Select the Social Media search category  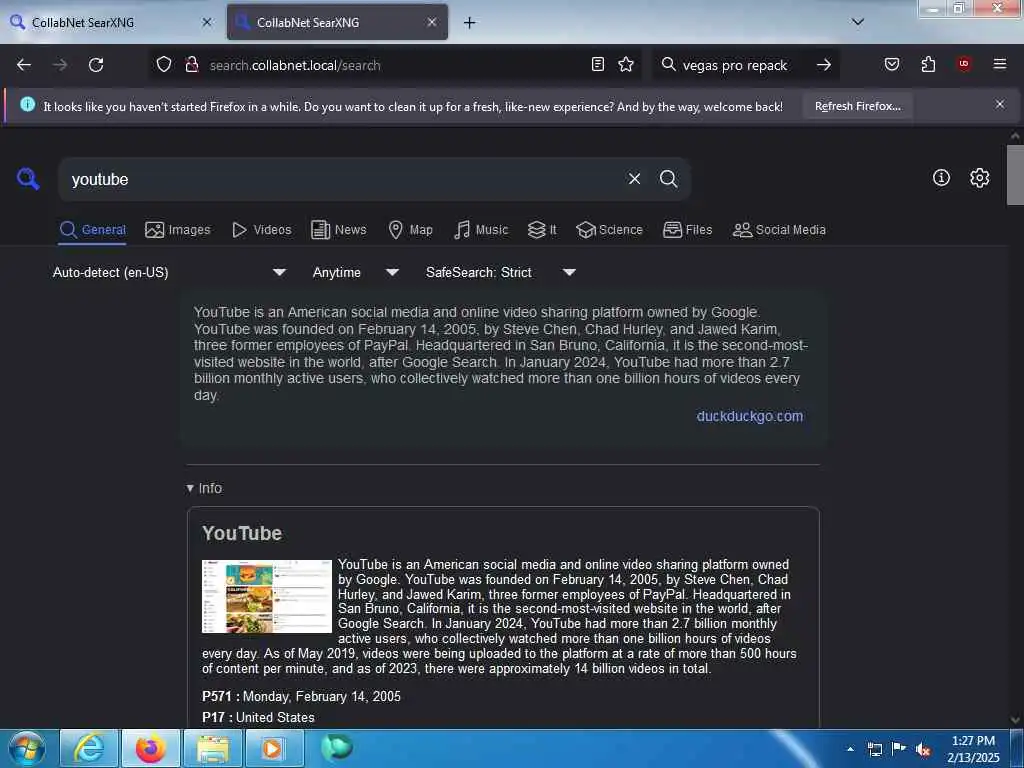(x=779, y=230)
